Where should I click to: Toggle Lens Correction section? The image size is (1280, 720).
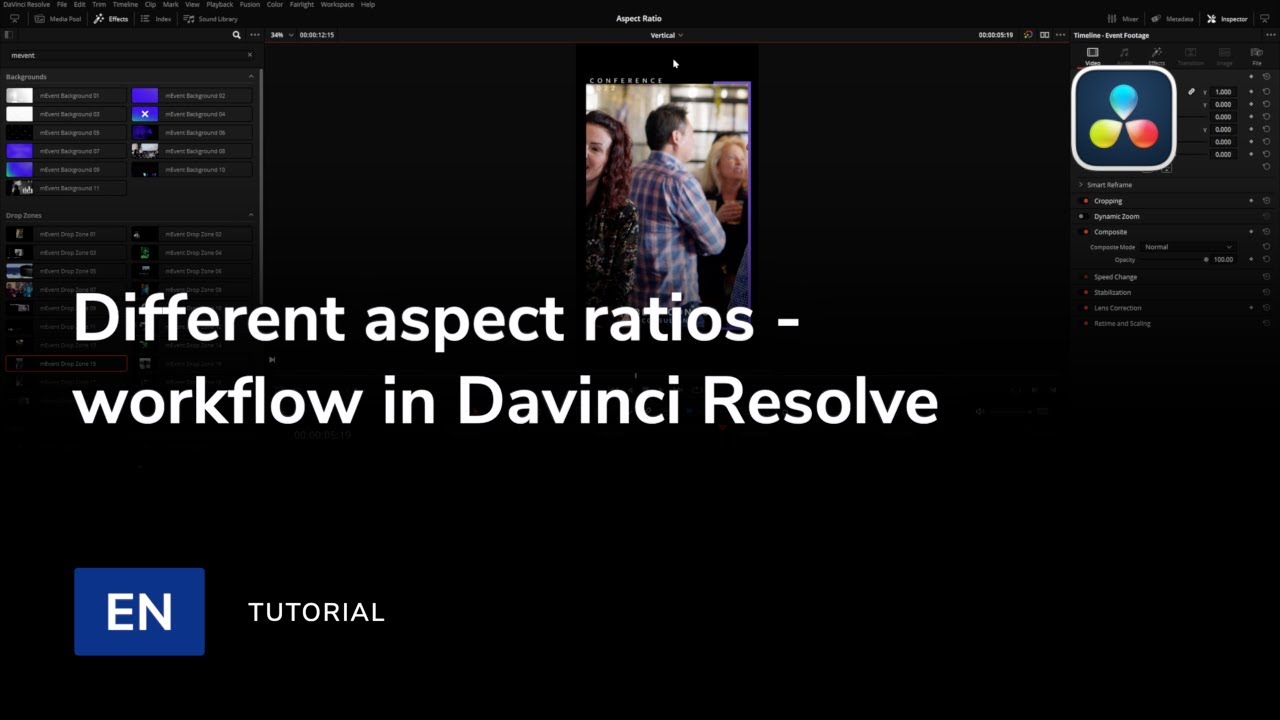[x=1086, y=308]
